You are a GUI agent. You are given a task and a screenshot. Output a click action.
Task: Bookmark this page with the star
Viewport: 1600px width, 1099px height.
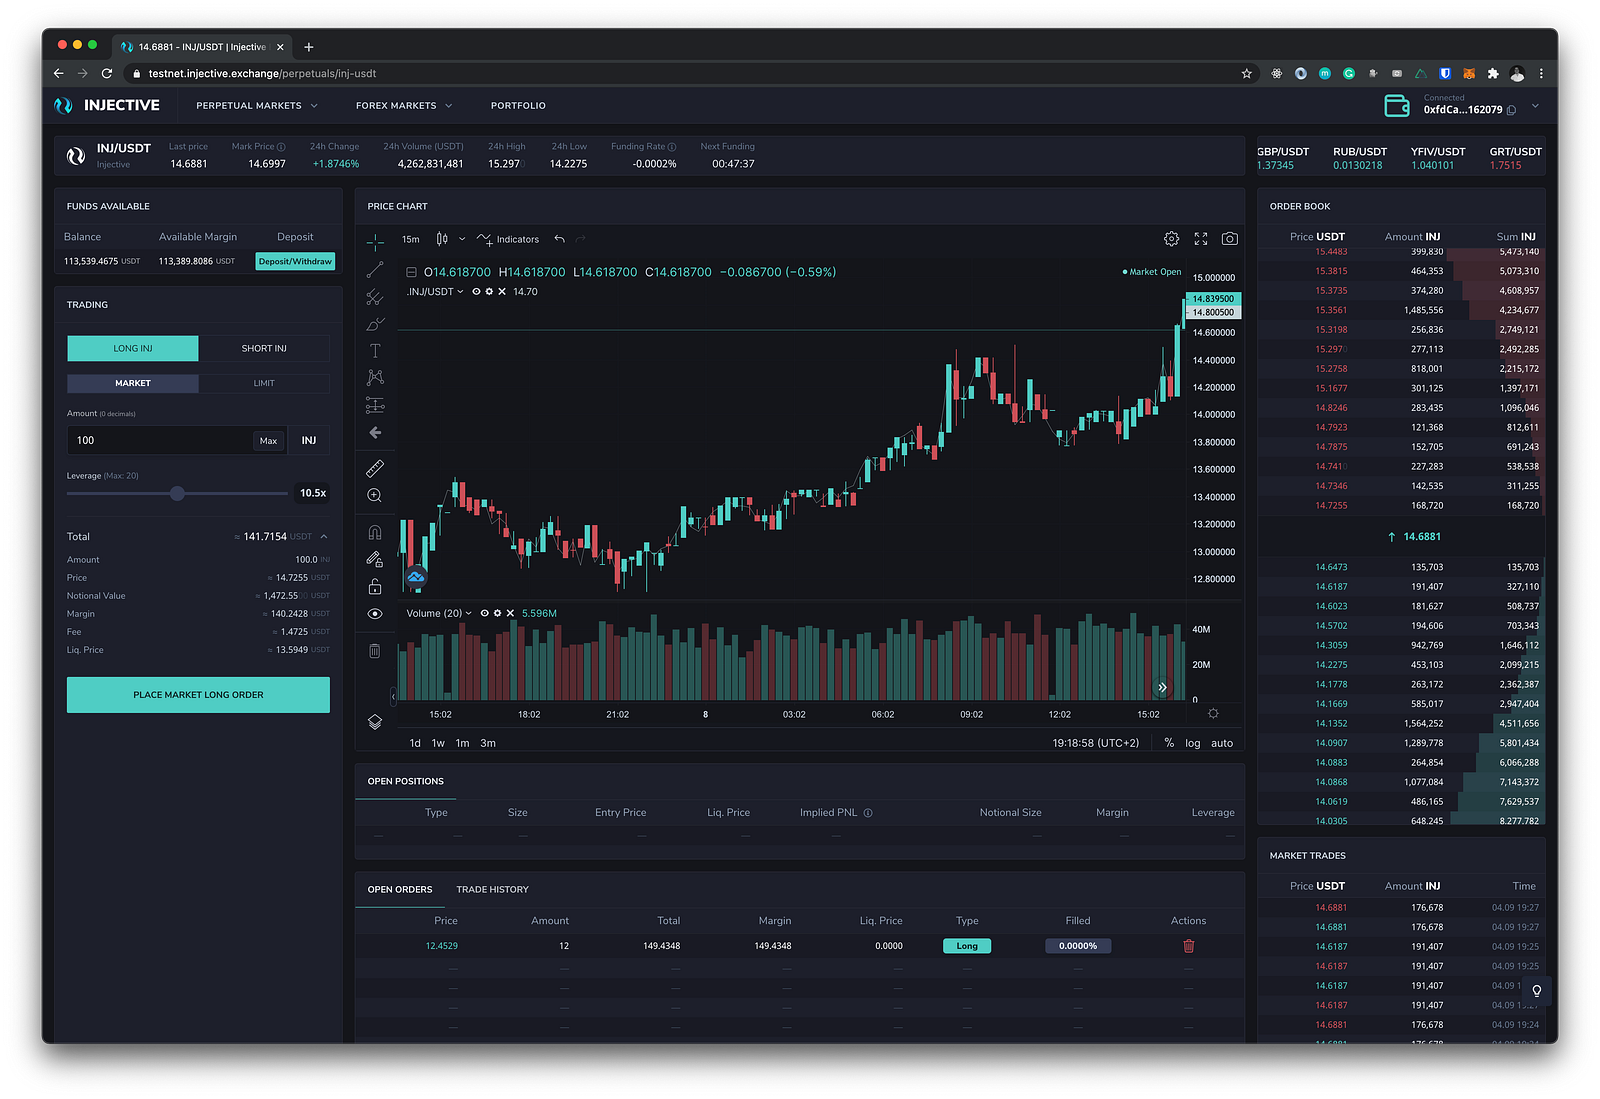click(x=1247, y=74)
